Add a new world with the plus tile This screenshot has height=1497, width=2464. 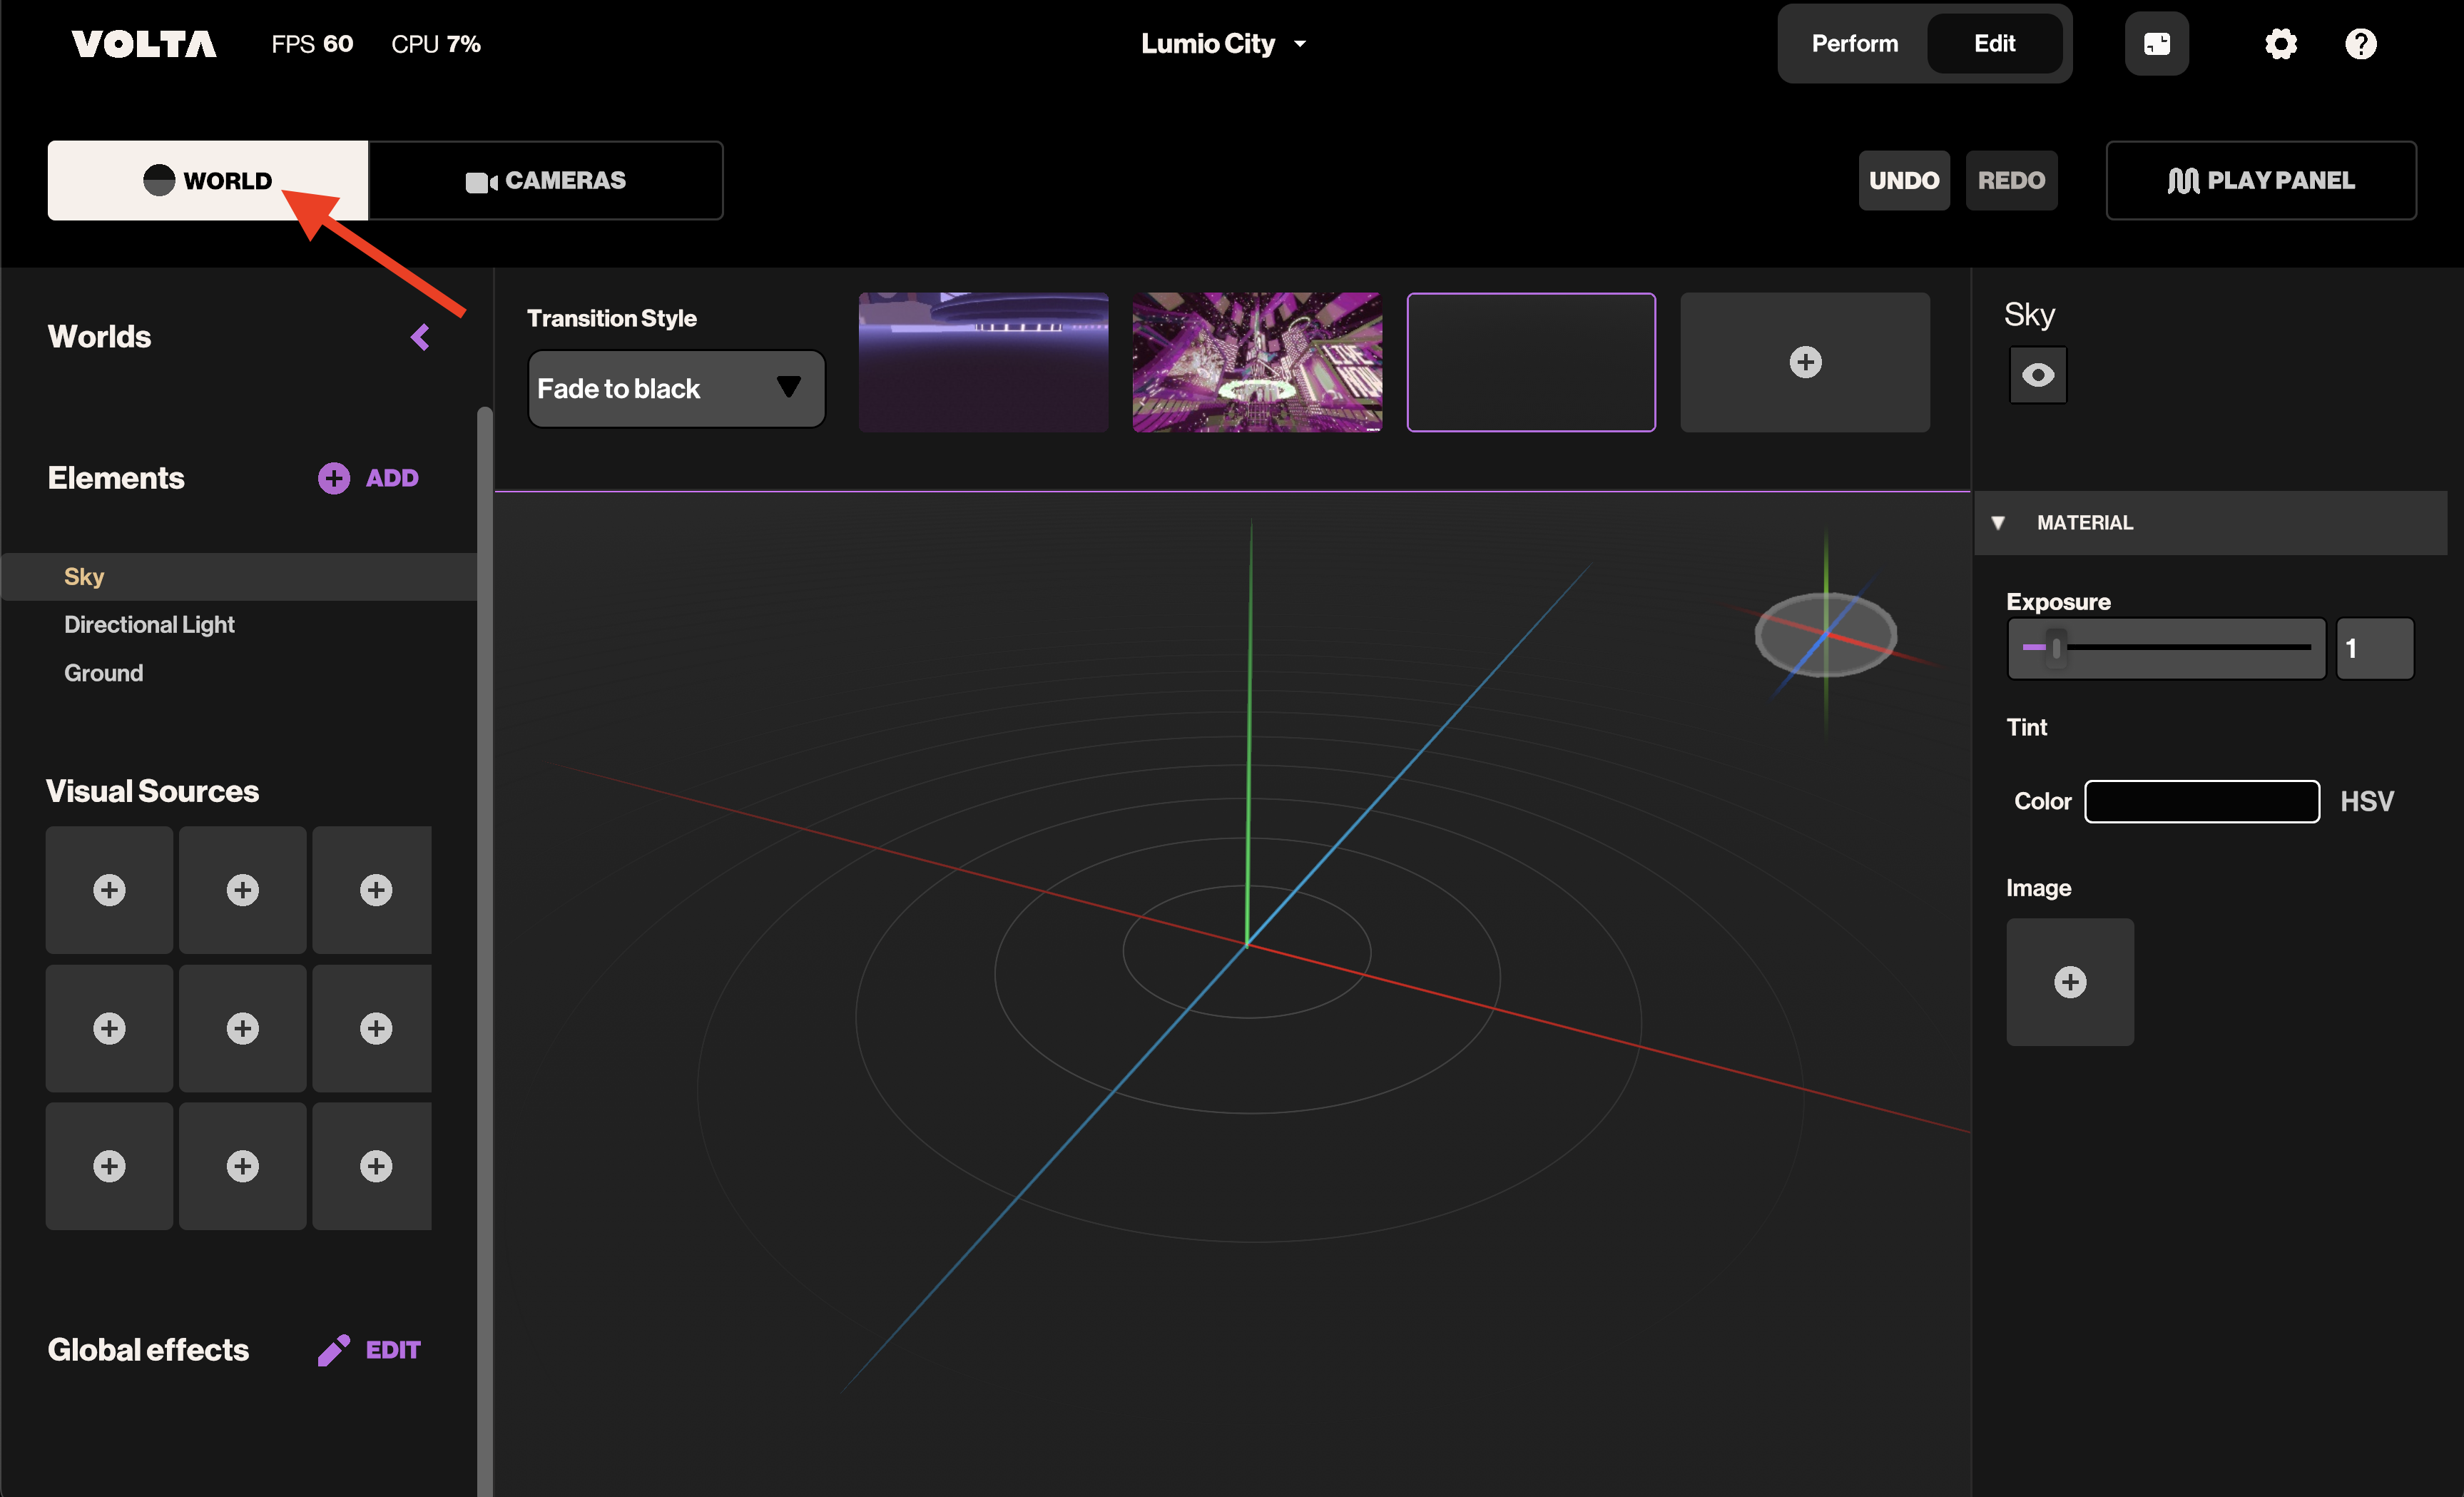pos(1804,362)
